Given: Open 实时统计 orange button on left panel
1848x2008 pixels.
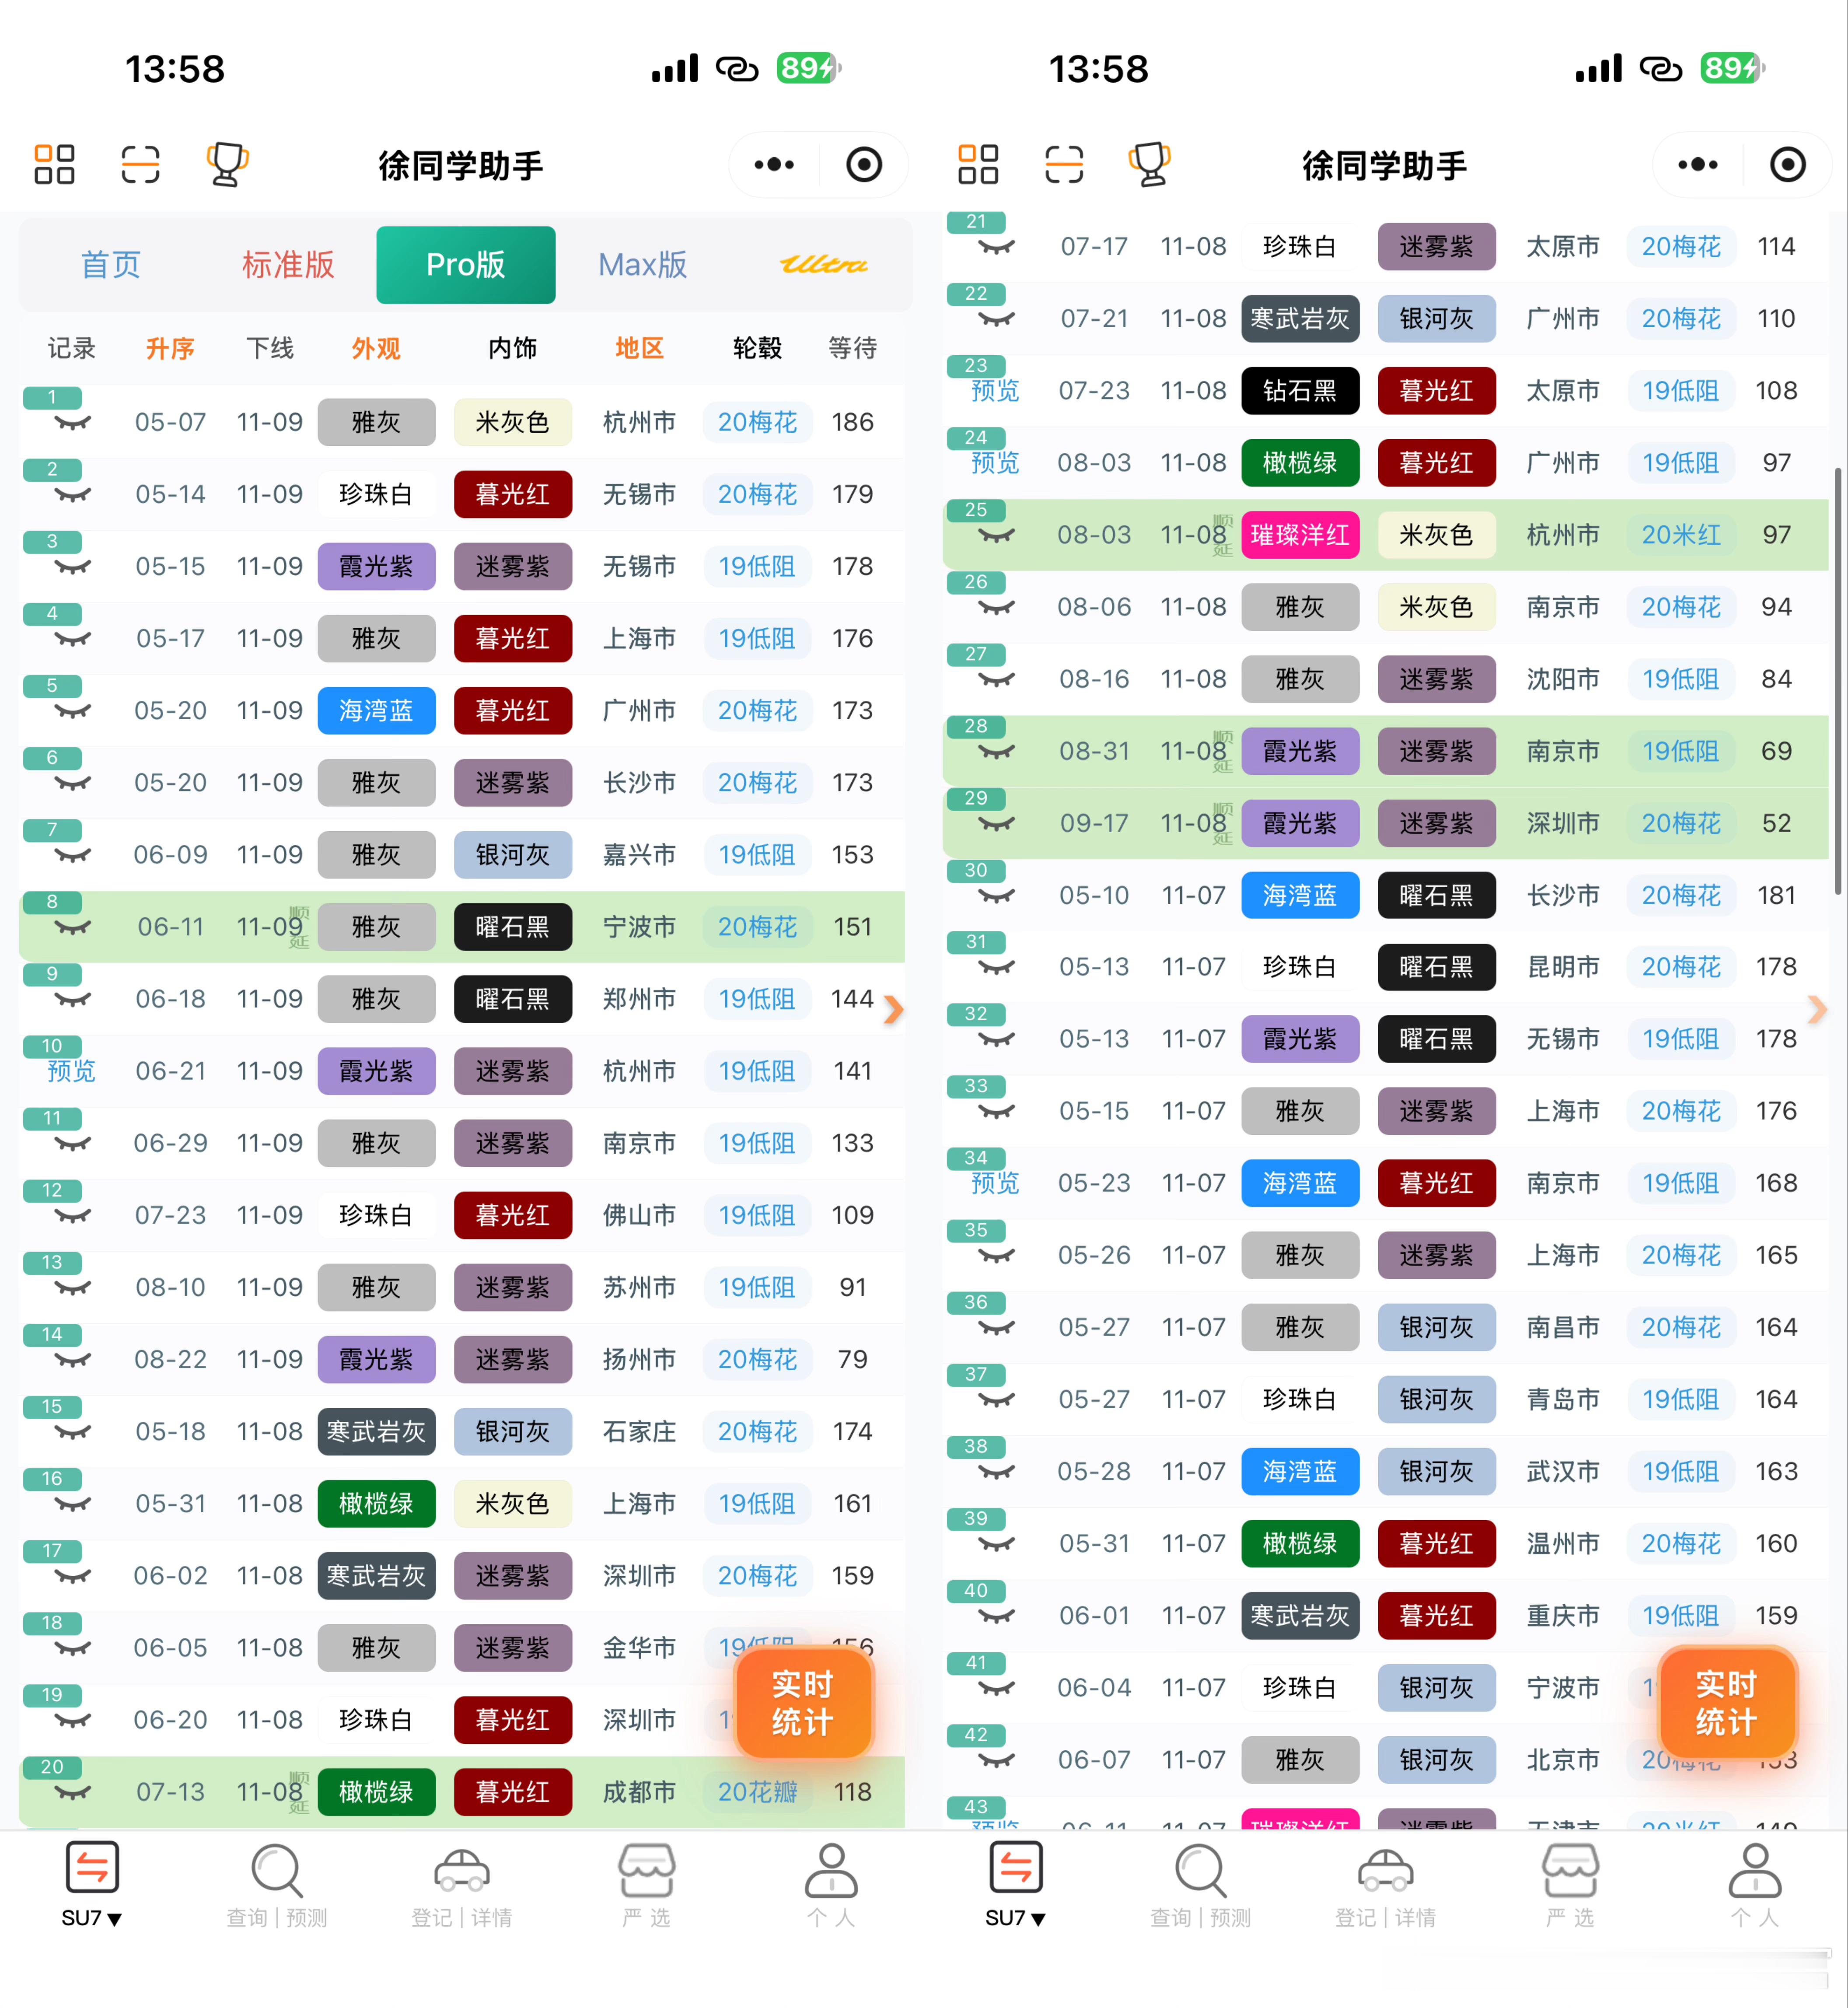Looking at the screenshot, I should click(803, 1703).
